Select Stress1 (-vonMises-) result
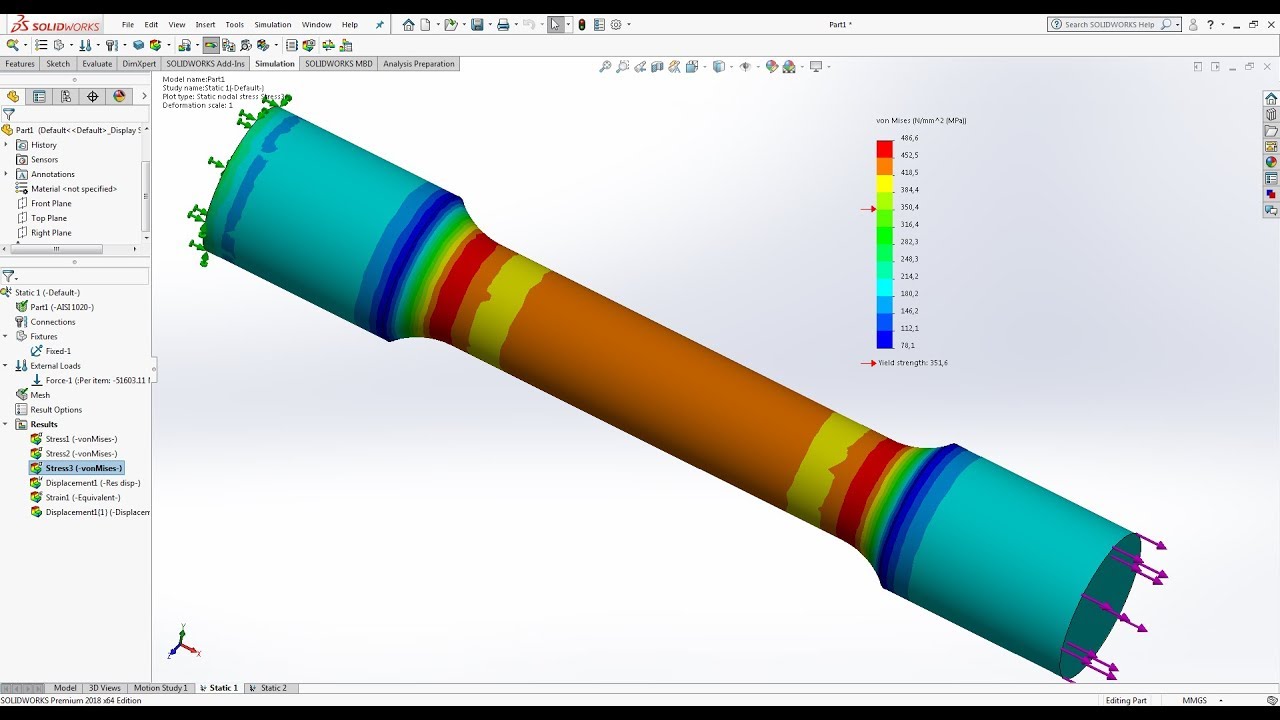 [x=81, y=439]
